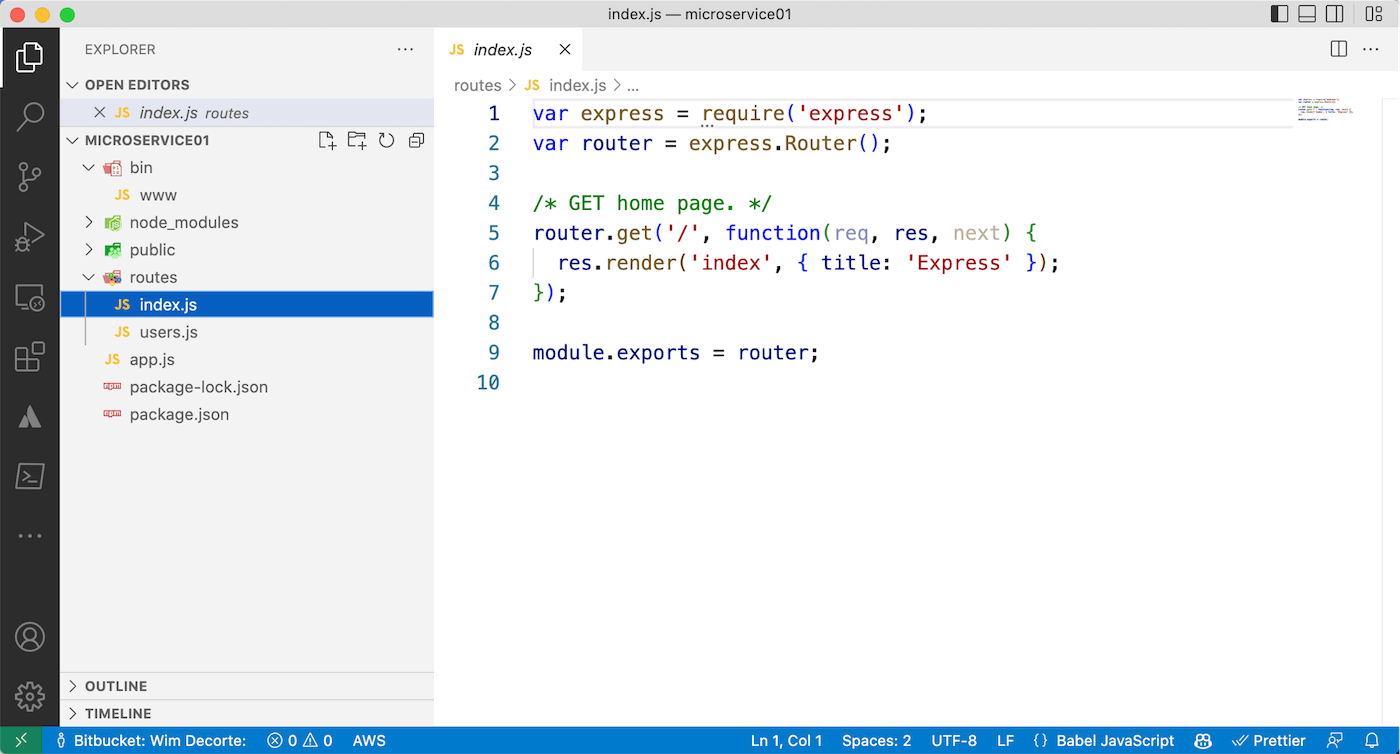Click the breadcrumb ellipsis symbol segment
Image resolution: width=1400 pixels, height=754 pixels.
(633, 86)
